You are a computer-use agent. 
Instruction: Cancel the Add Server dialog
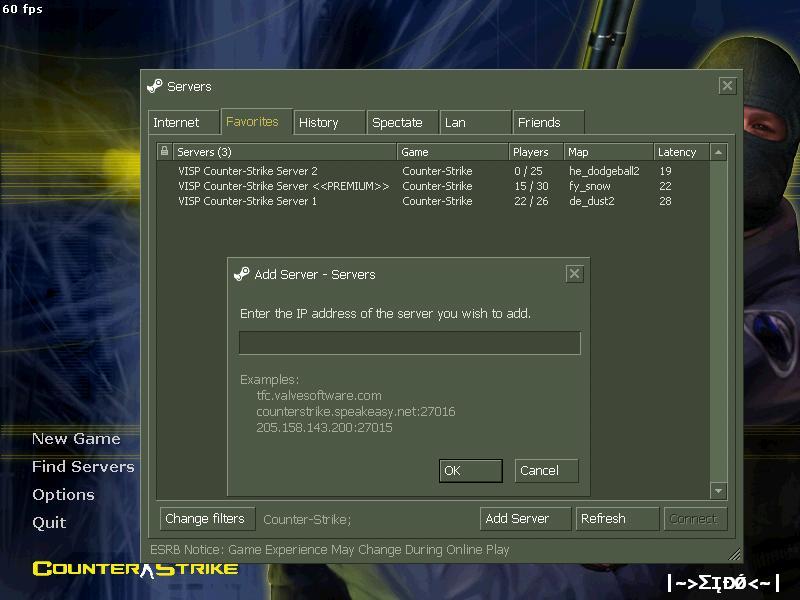[x=546, y=470]
